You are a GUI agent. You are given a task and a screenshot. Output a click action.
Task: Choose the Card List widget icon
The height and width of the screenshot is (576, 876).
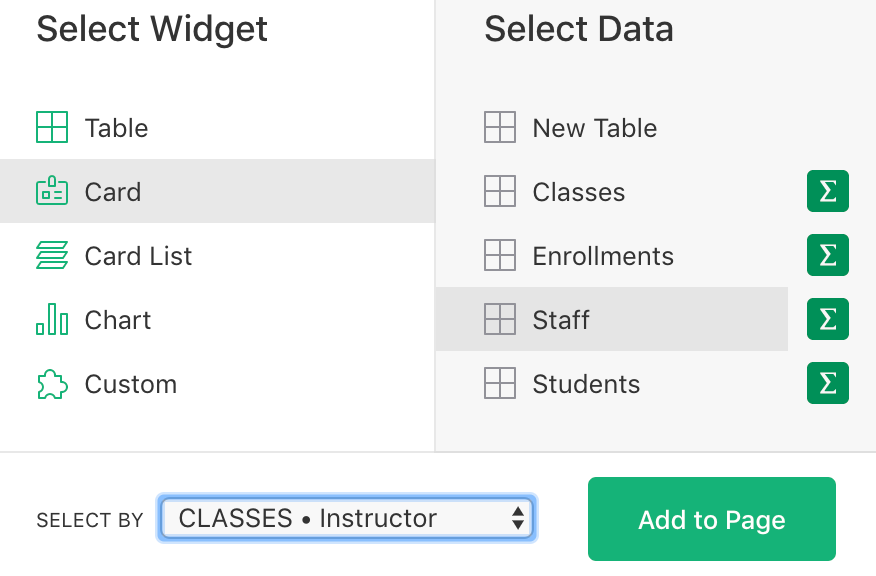52,255
